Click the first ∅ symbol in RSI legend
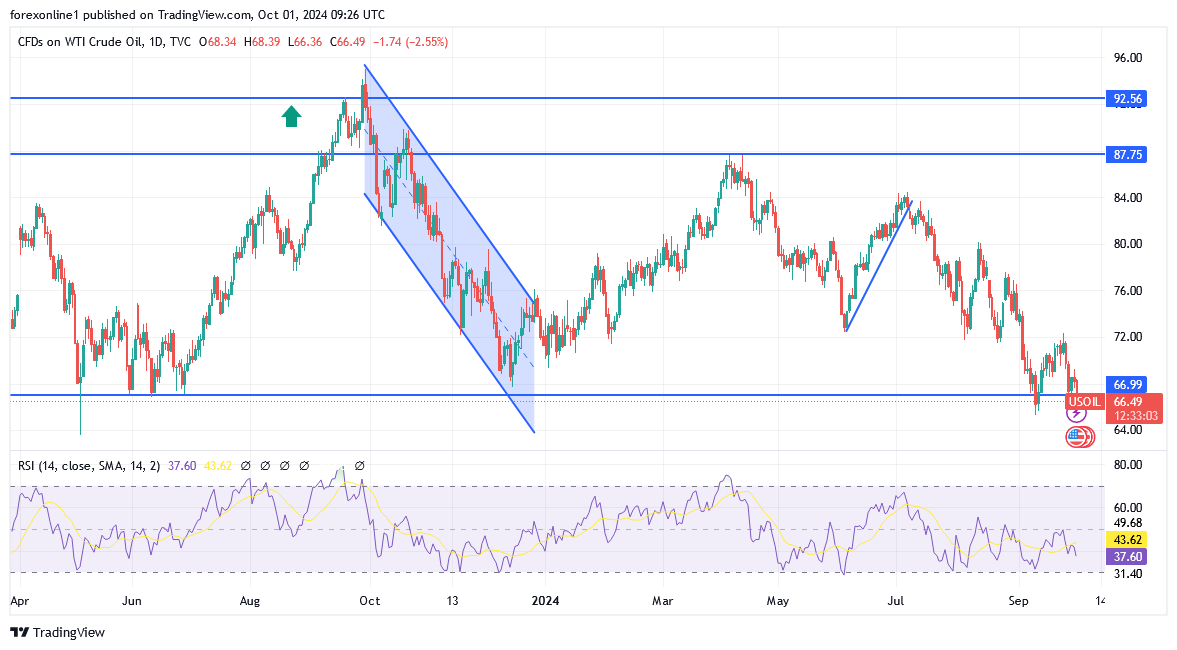The image size is (1177, 650). [x=245, y=466]
